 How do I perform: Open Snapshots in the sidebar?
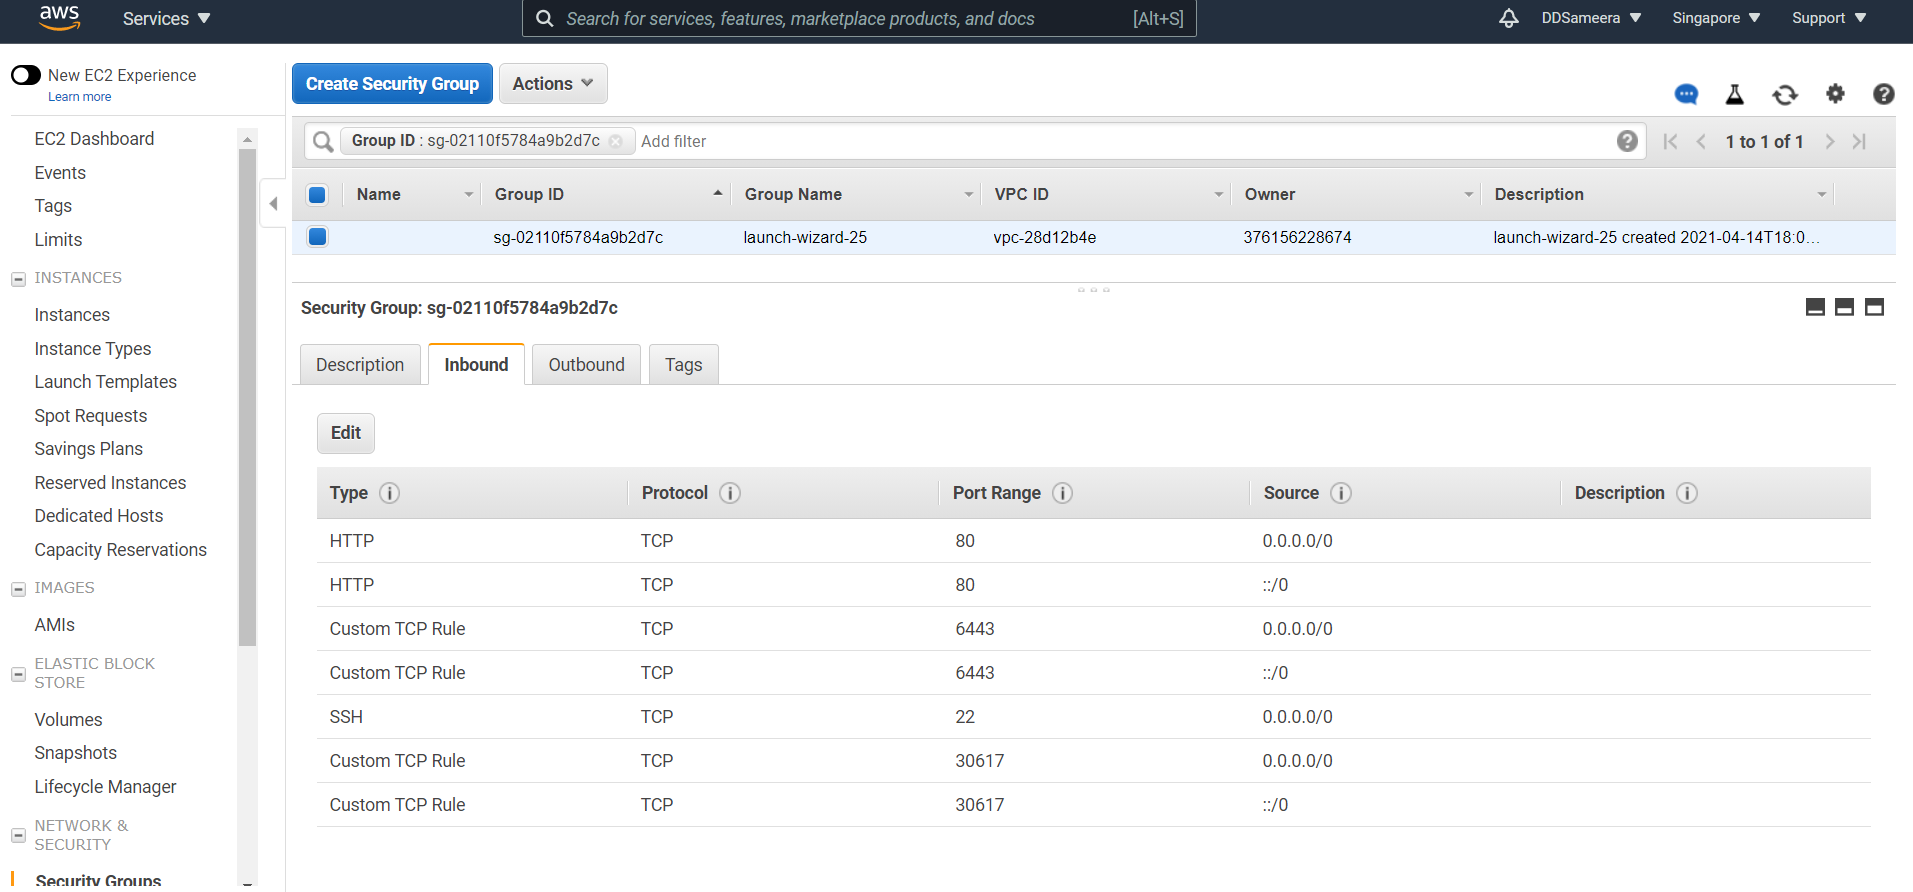point(75,753)
